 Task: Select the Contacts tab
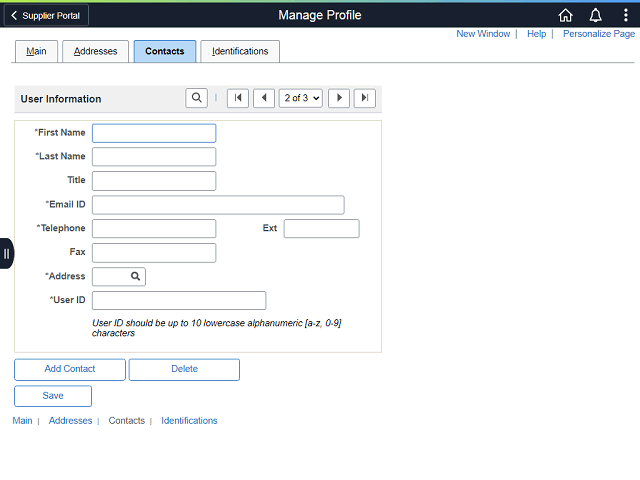[x=165, y=51]
